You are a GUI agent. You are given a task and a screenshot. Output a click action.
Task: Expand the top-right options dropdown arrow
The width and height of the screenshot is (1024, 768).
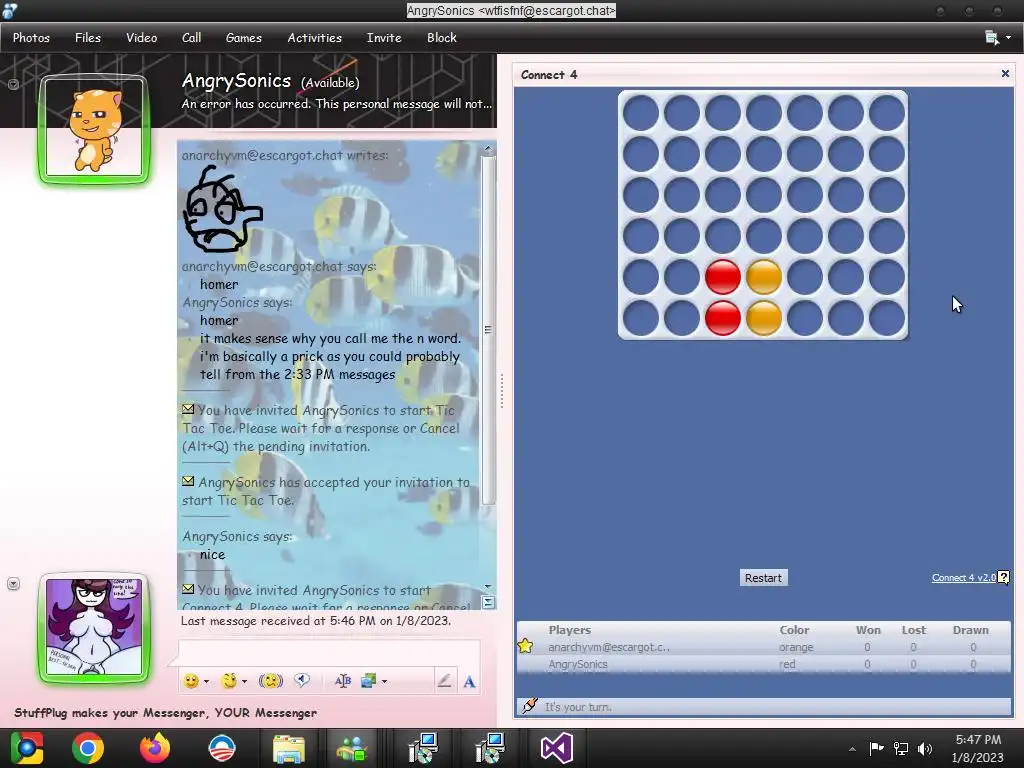click(1008, 38)
